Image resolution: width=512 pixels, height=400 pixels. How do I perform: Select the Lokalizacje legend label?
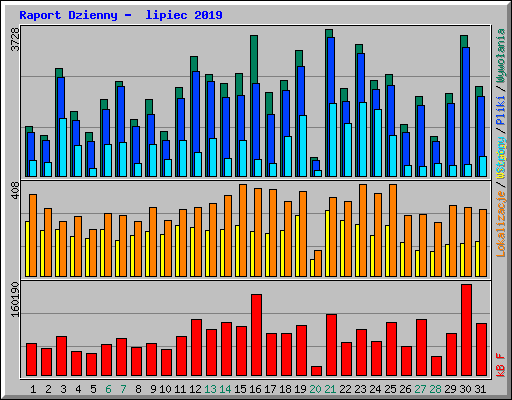coord(501,224)
